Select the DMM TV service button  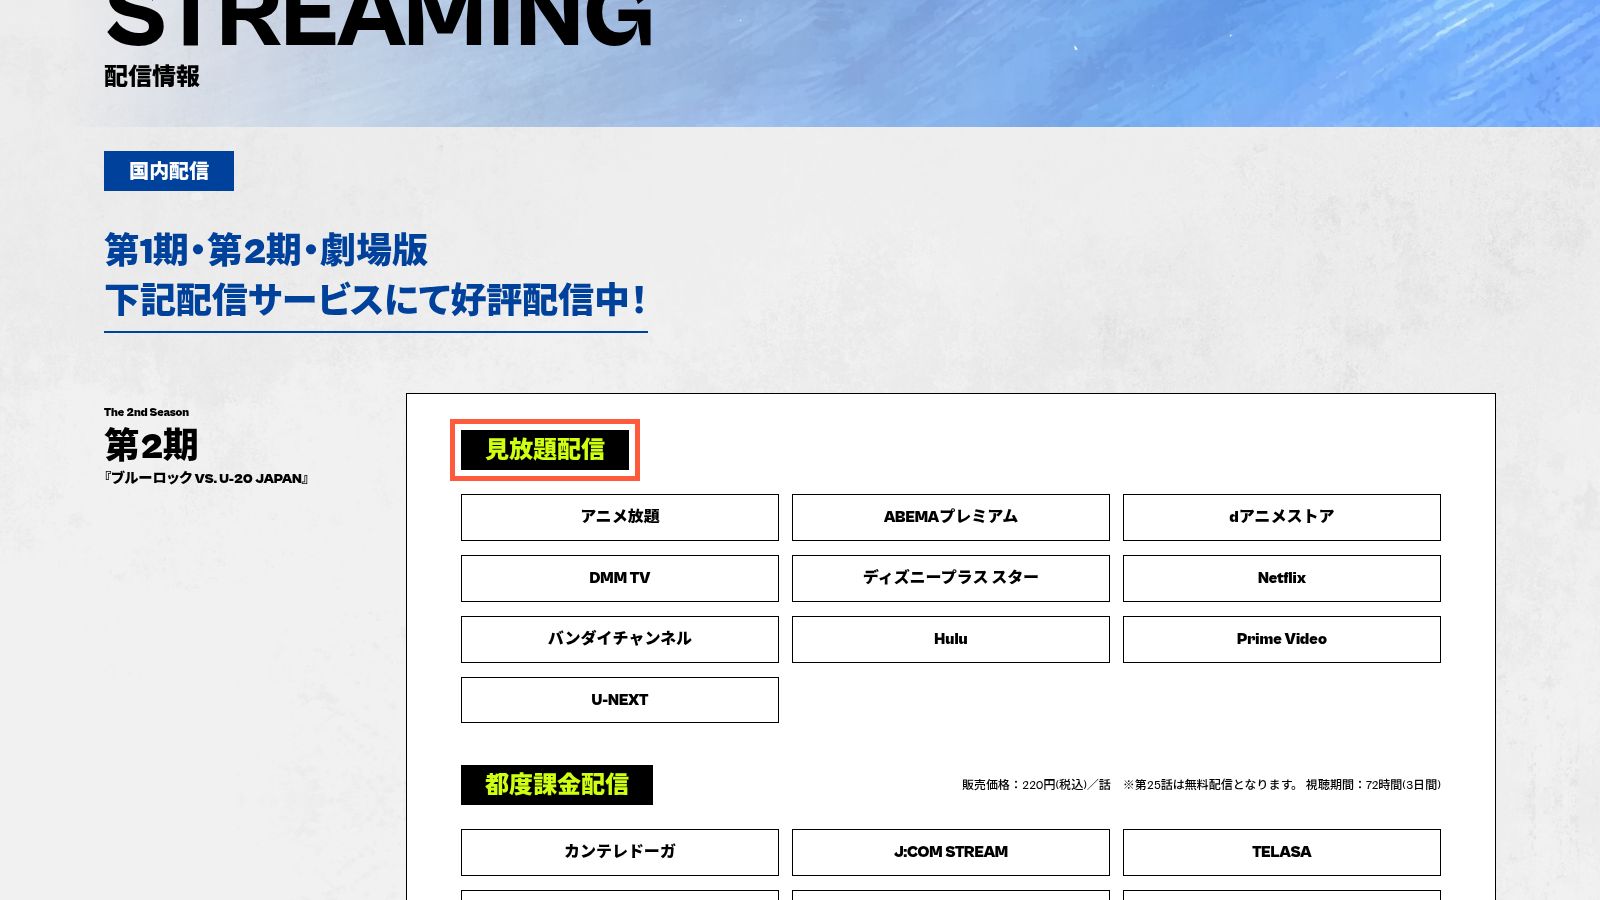tap(619, 578)
